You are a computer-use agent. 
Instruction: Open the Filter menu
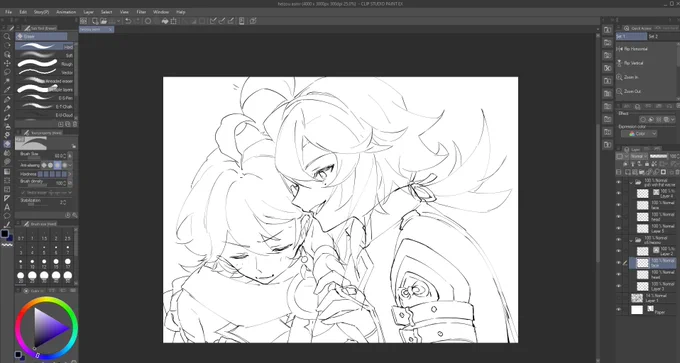(x=141, y=12)
